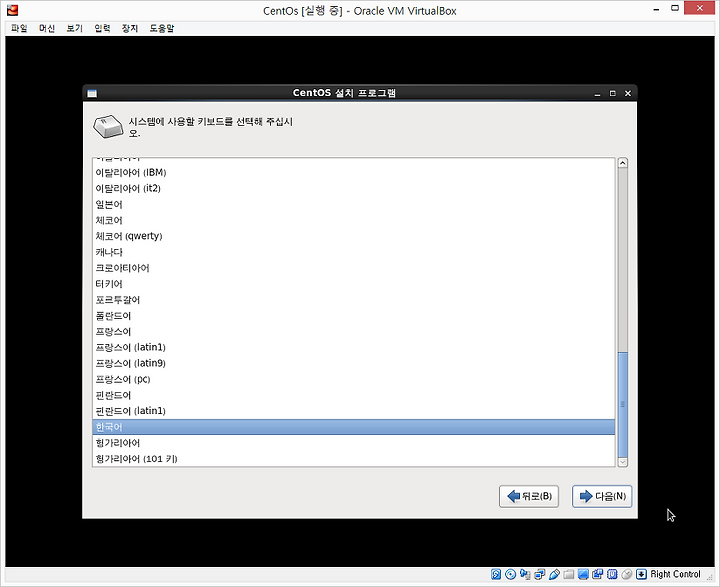
Task: Open the 파일 menu
Action: 19,28
